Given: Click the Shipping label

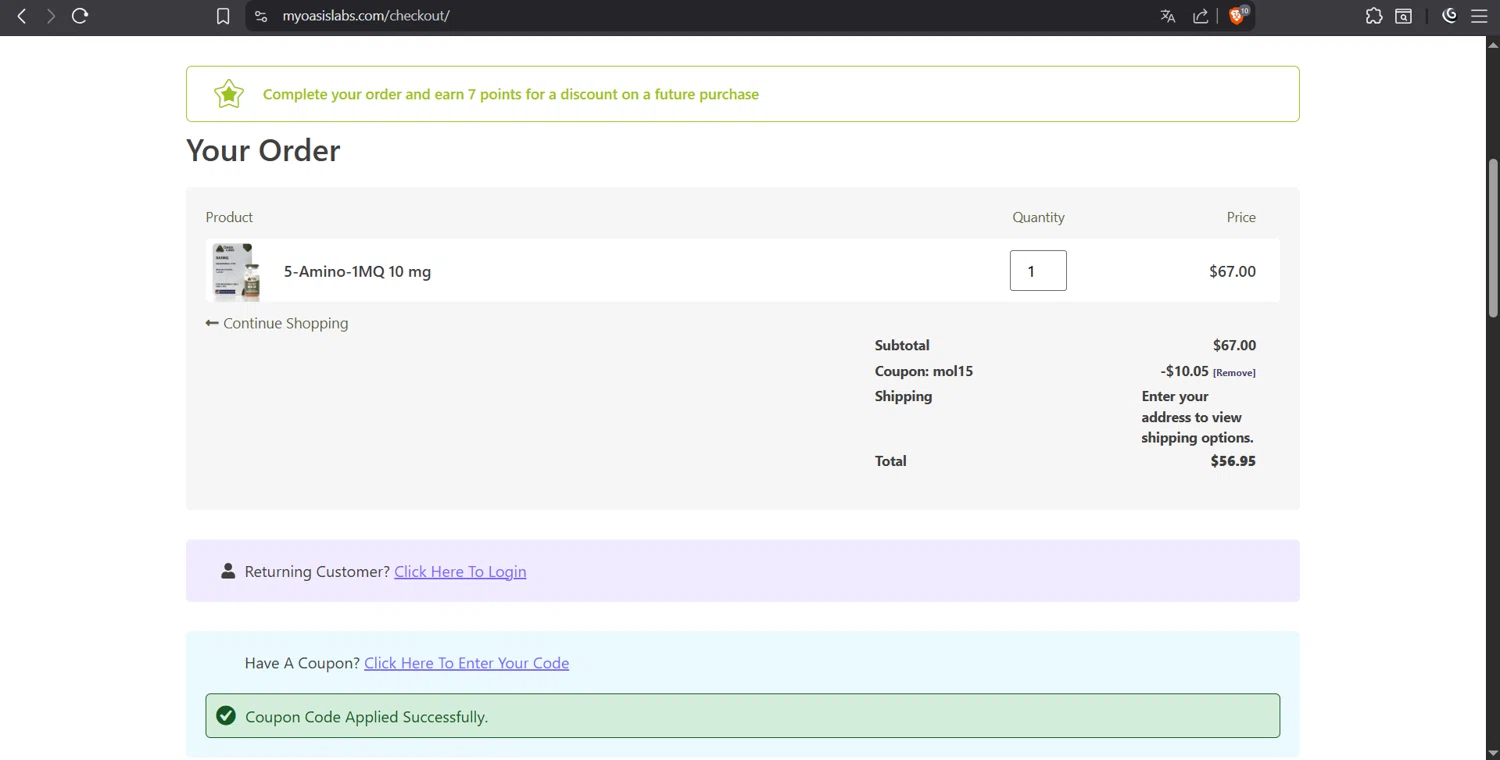Looking at the screenshot, I should [x=903, y=396].
